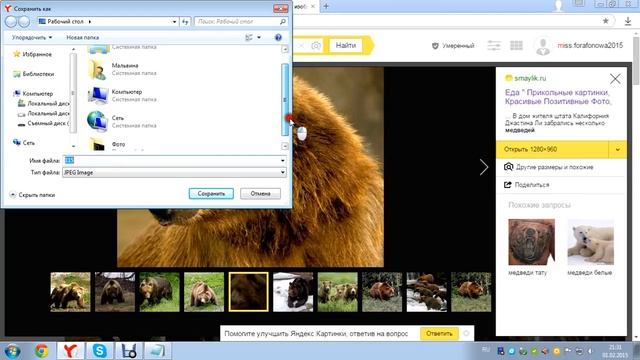Click the forward arrow in Save dialog
The image size is (640, 360).
(x=24, y=21)
